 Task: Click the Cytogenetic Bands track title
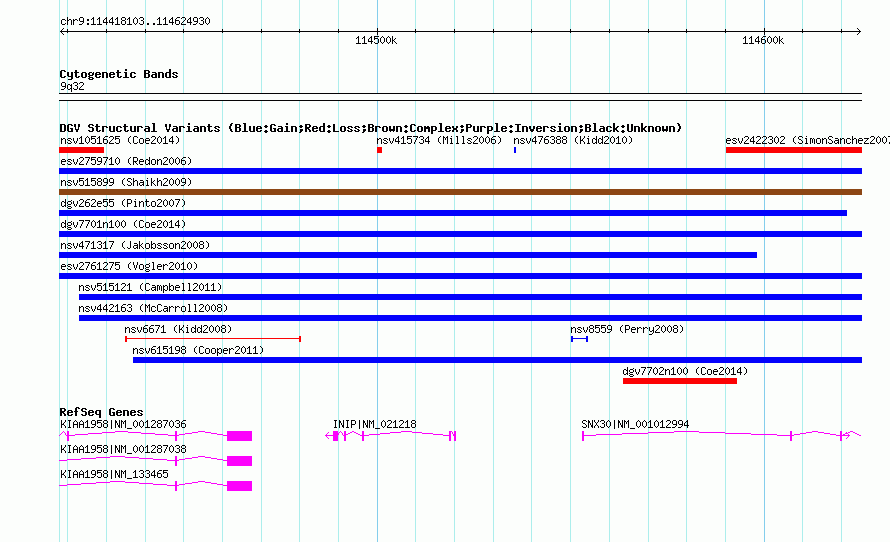[x=119, y=74]
